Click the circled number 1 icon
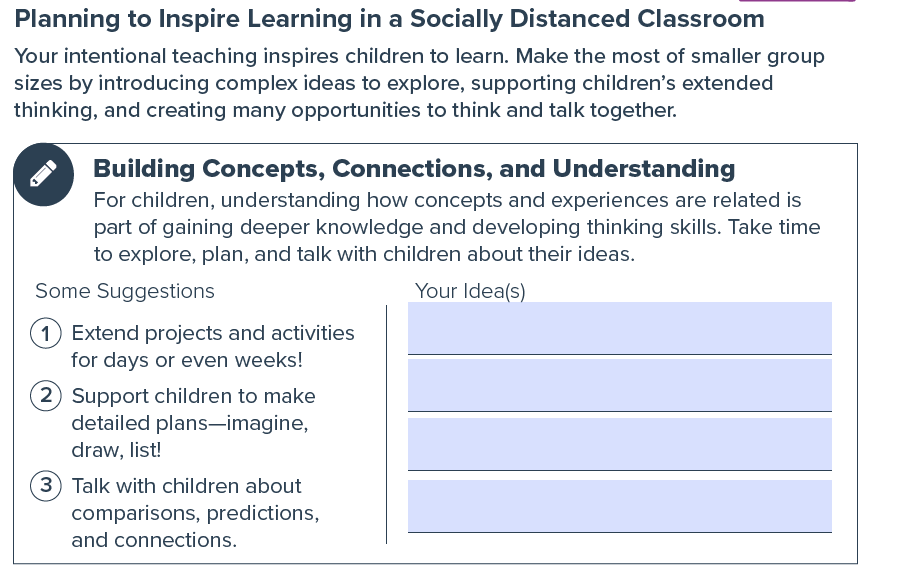Screen dimensions: 903x570 click(45, 333)
